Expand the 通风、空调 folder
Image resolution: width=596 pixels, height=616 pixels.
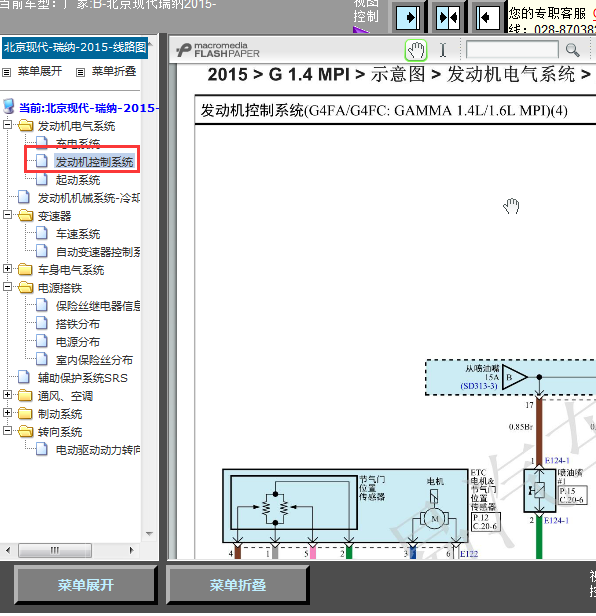pos(7,394)
